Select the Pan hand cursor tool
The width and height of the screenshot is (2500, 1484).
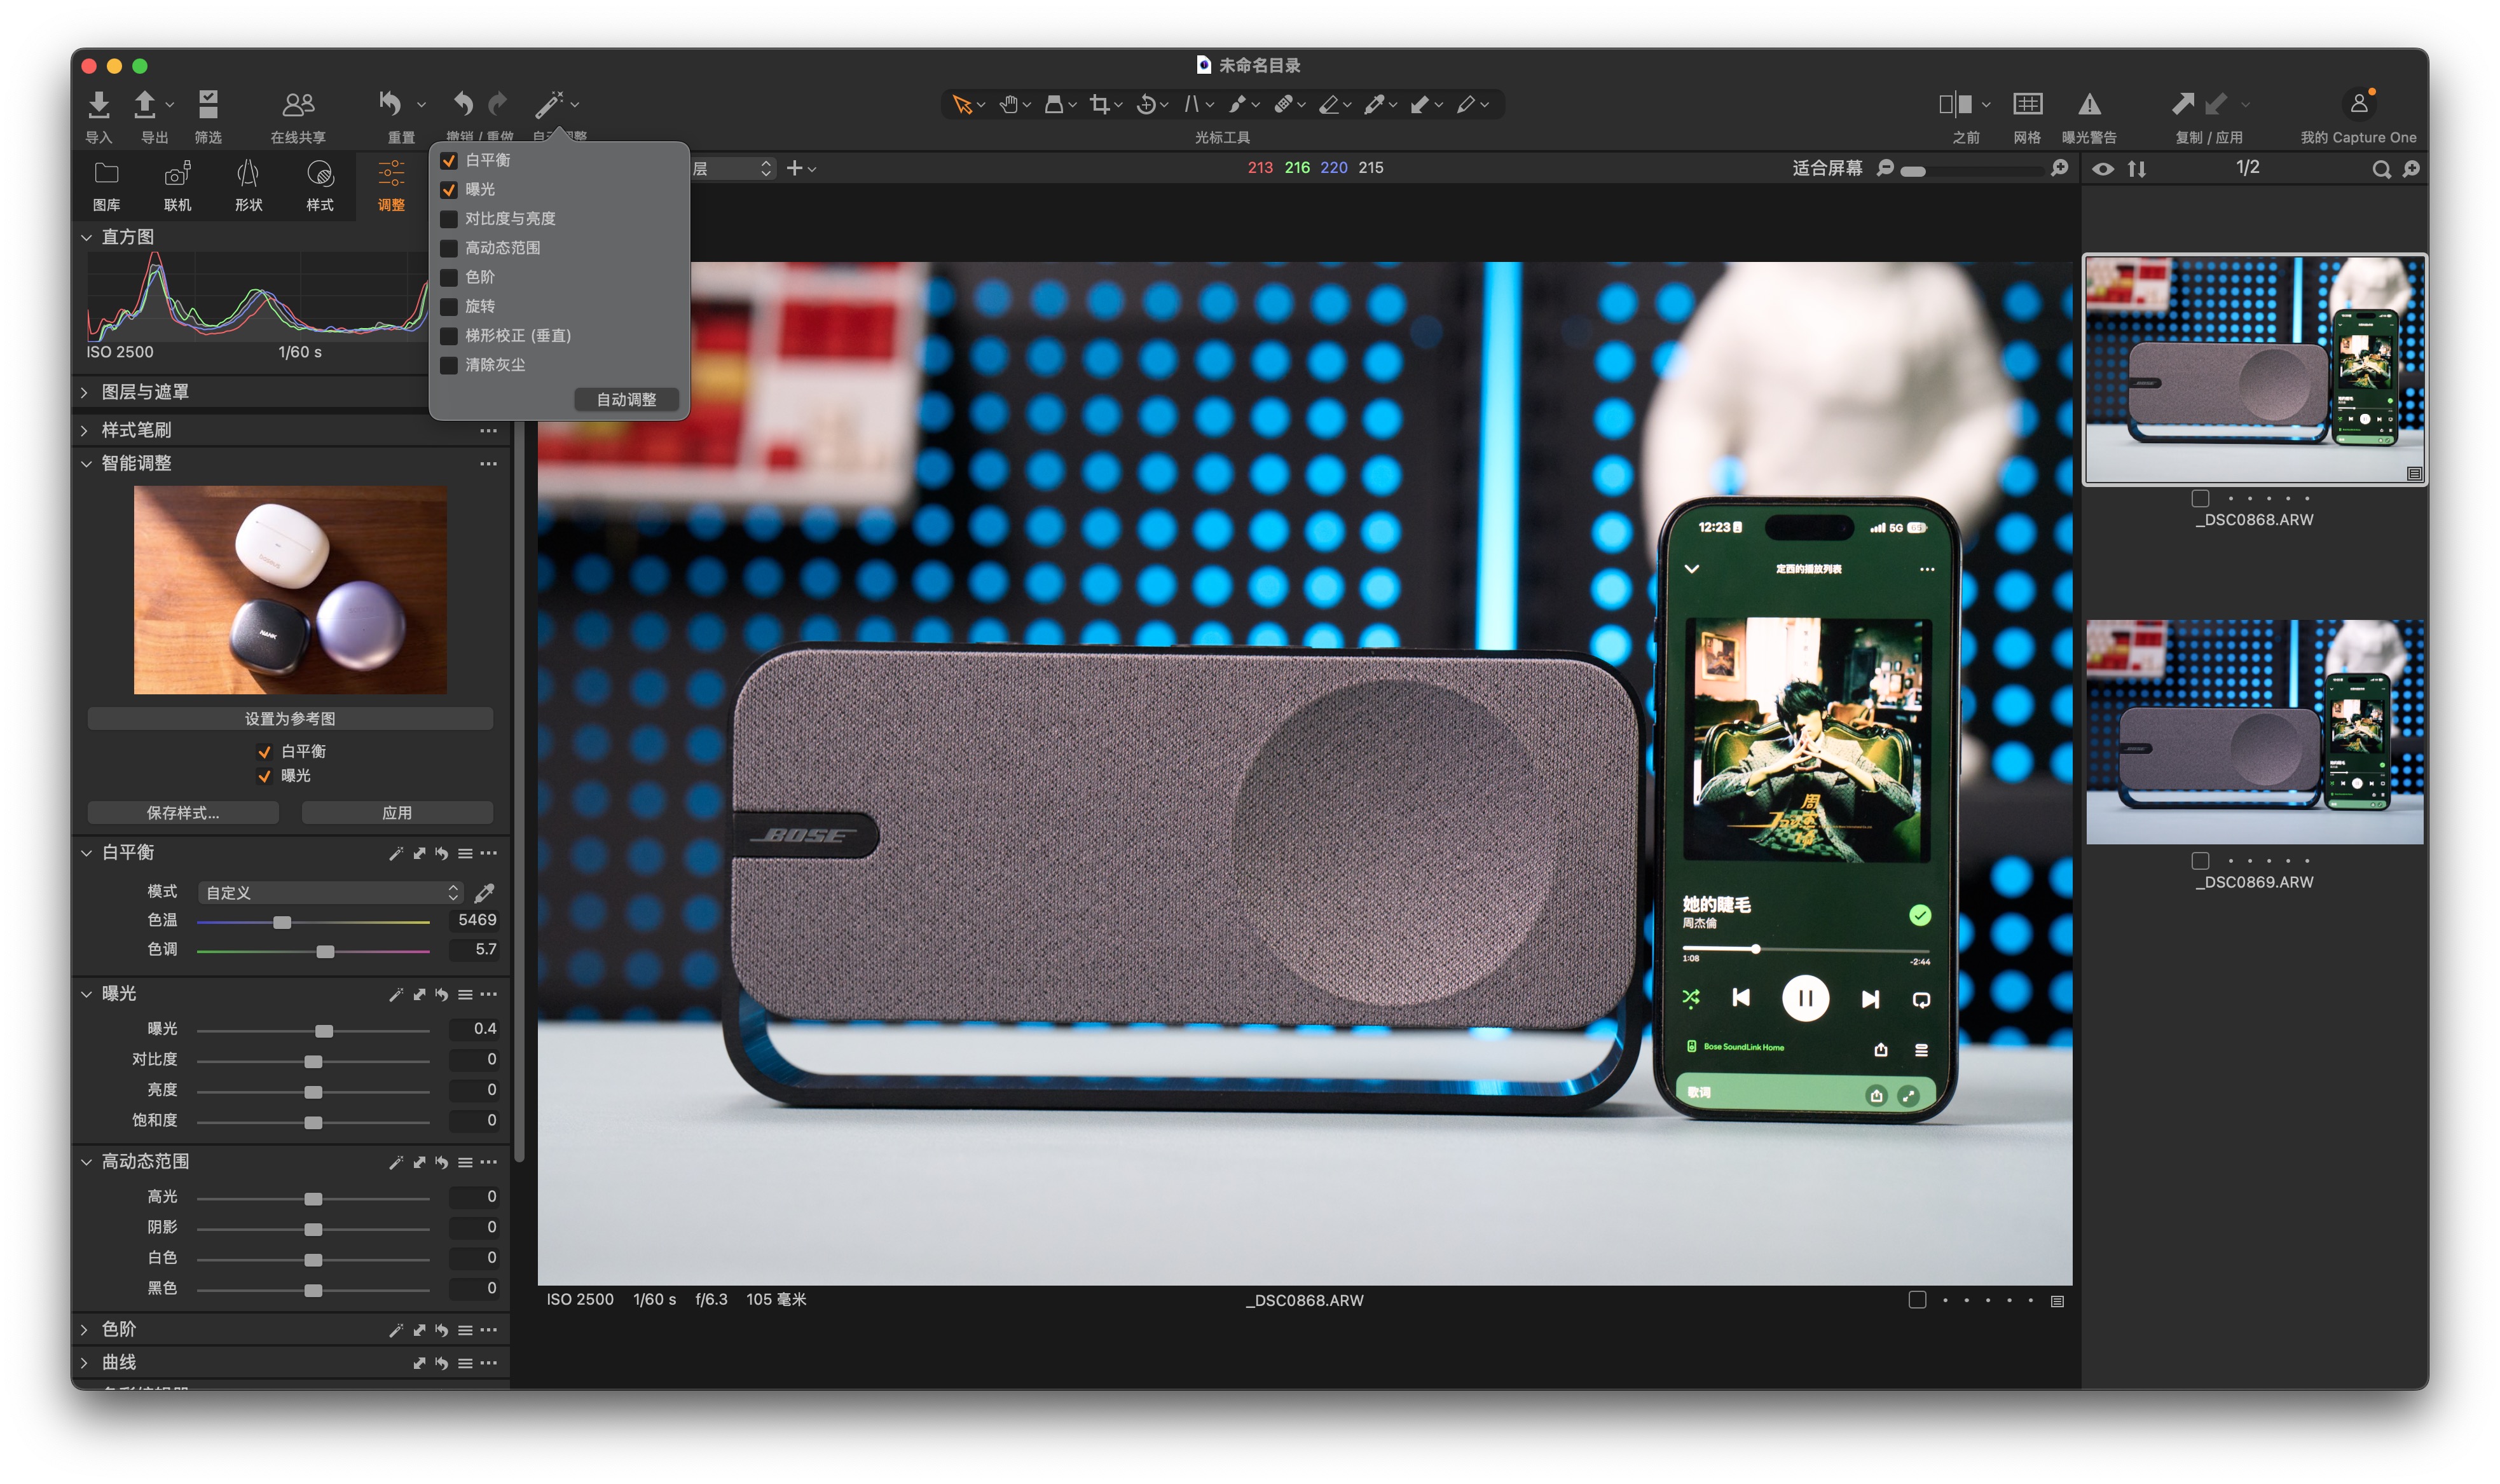point(1009,104)
